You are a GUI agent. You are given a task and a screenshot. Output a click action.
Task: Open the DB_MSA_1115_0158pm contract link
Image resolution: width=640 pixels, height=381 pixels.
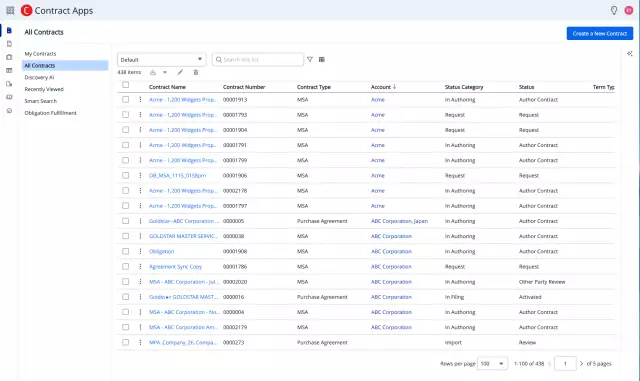[178, 176]
